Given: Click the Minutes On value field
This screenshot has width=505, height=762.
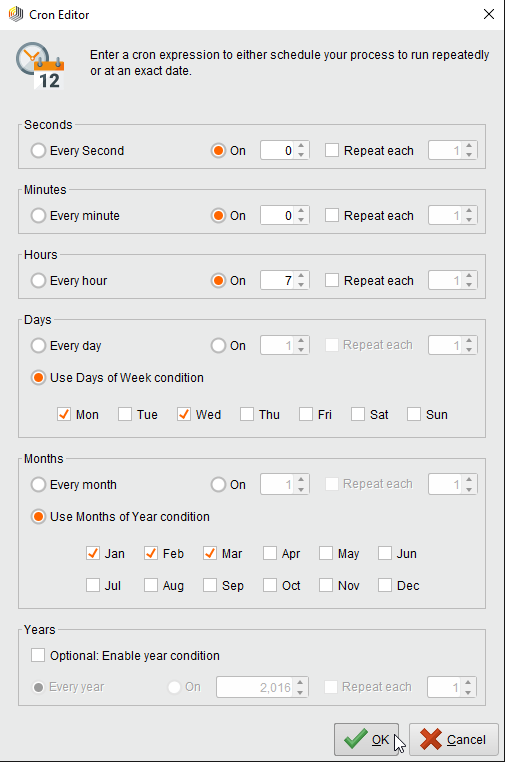Looking at the screenshot, I should (x=277, y=215).
